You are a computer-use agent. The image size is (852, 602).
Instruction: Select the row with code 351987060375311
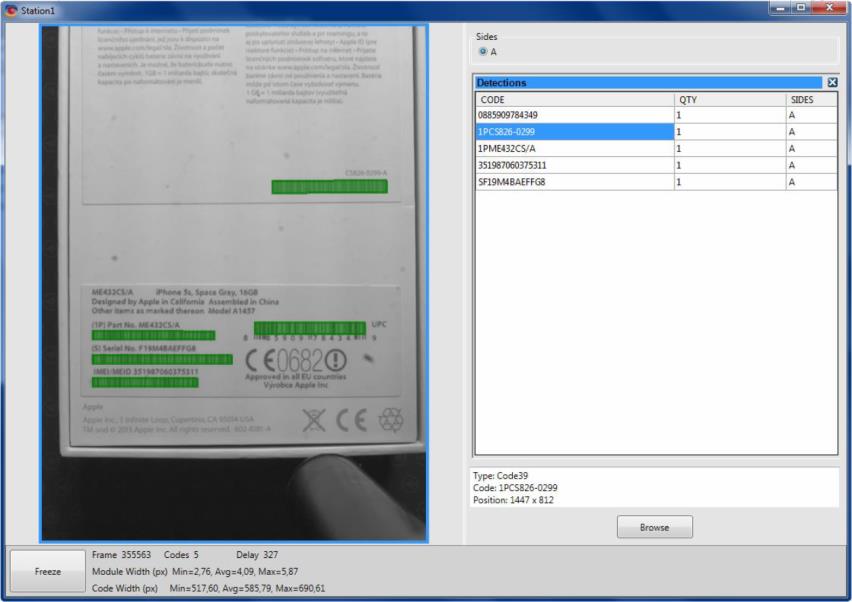656,165
